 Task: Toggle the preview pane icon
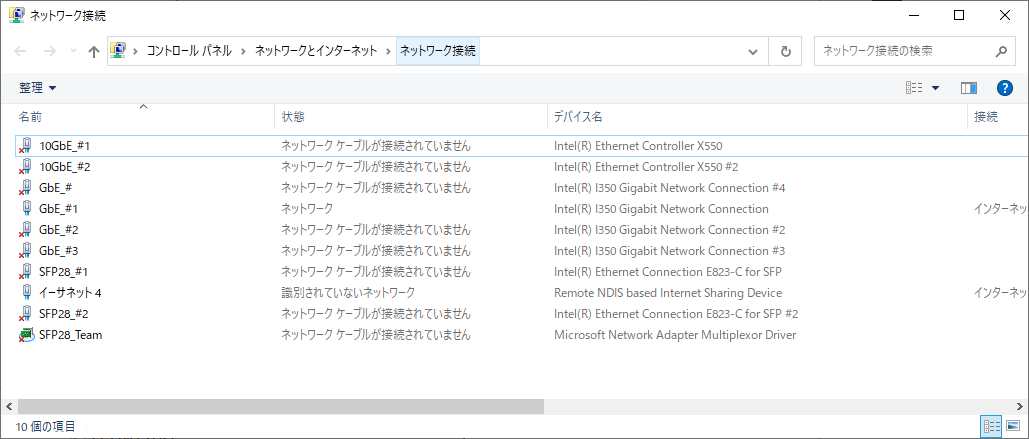coord(969,88)
